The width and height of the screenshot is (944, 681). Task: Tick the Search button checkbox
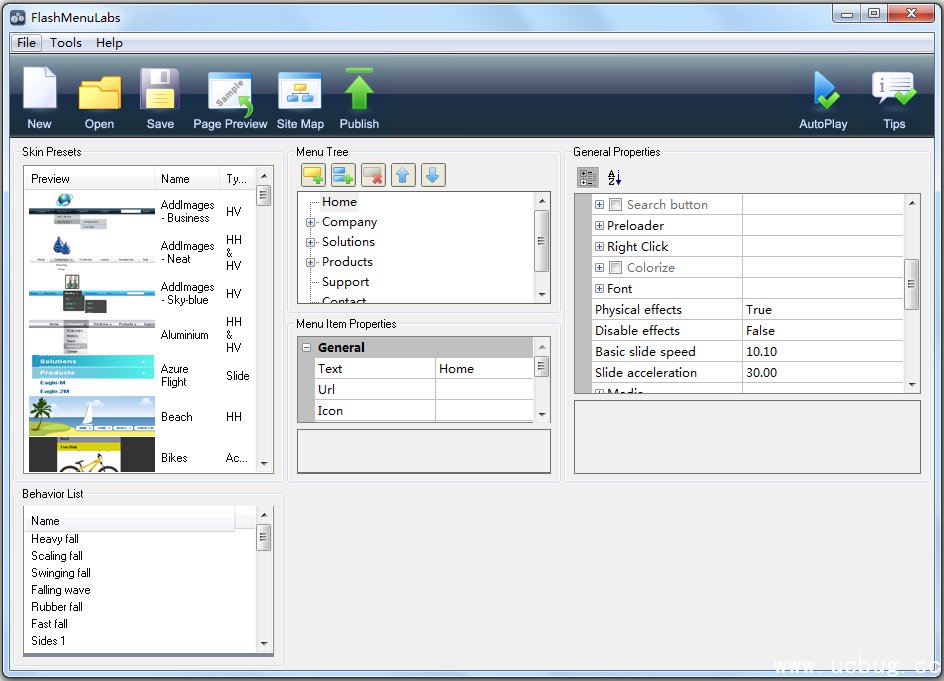pos(616,205)
